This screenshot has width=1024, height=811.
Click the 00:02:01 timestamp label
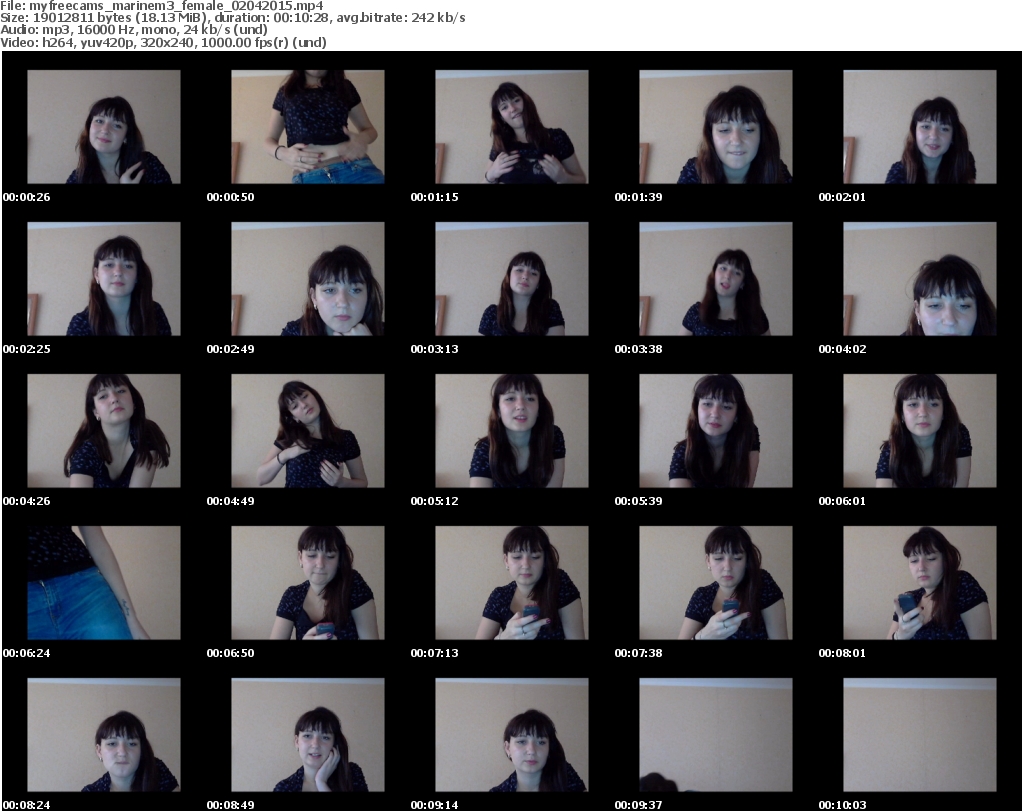point(842,197)
